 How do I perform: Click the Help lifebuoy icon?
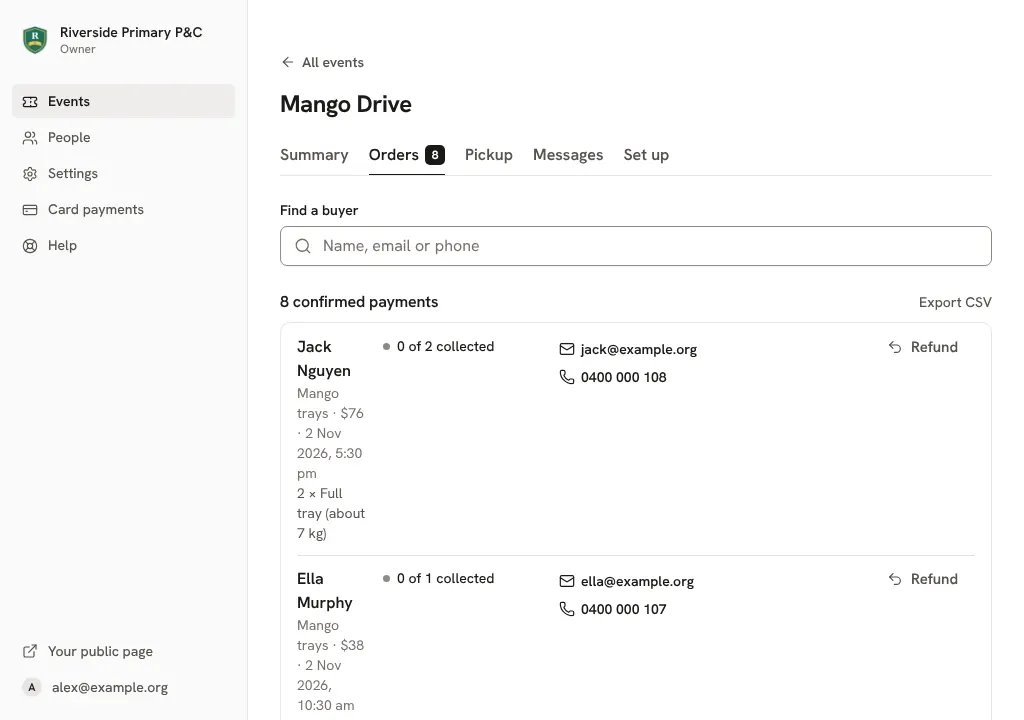tap(30, 246)
